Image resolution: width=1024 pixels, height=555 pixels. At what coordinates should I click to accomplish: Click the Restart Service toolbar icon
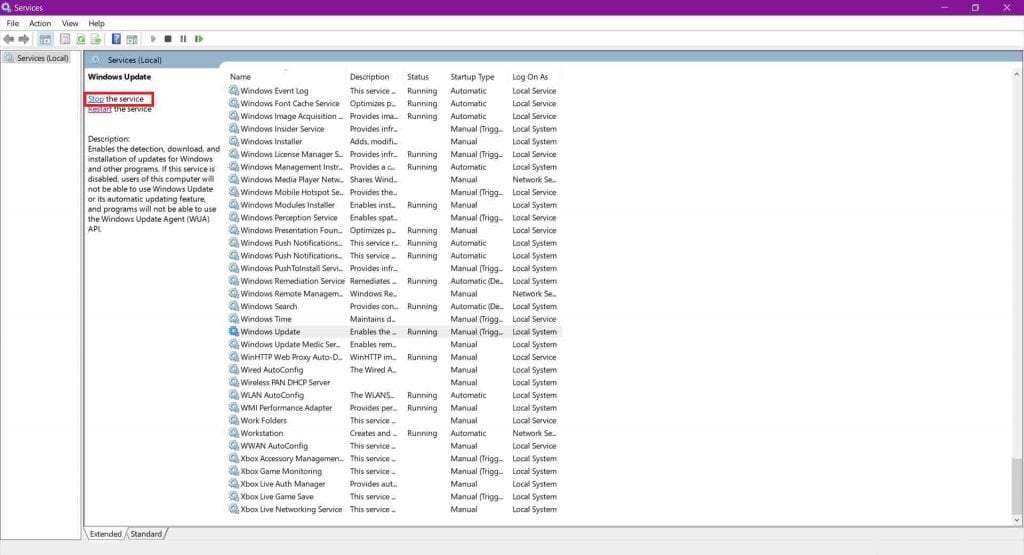pos(199,39)
